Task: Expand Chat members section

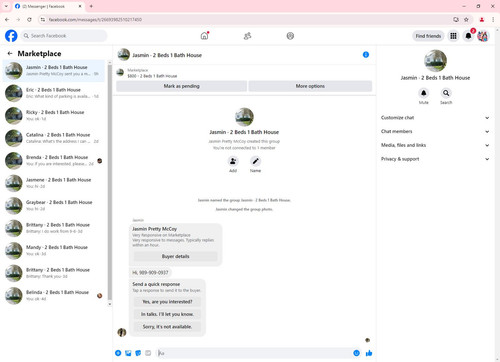Action: click(435, 131)
